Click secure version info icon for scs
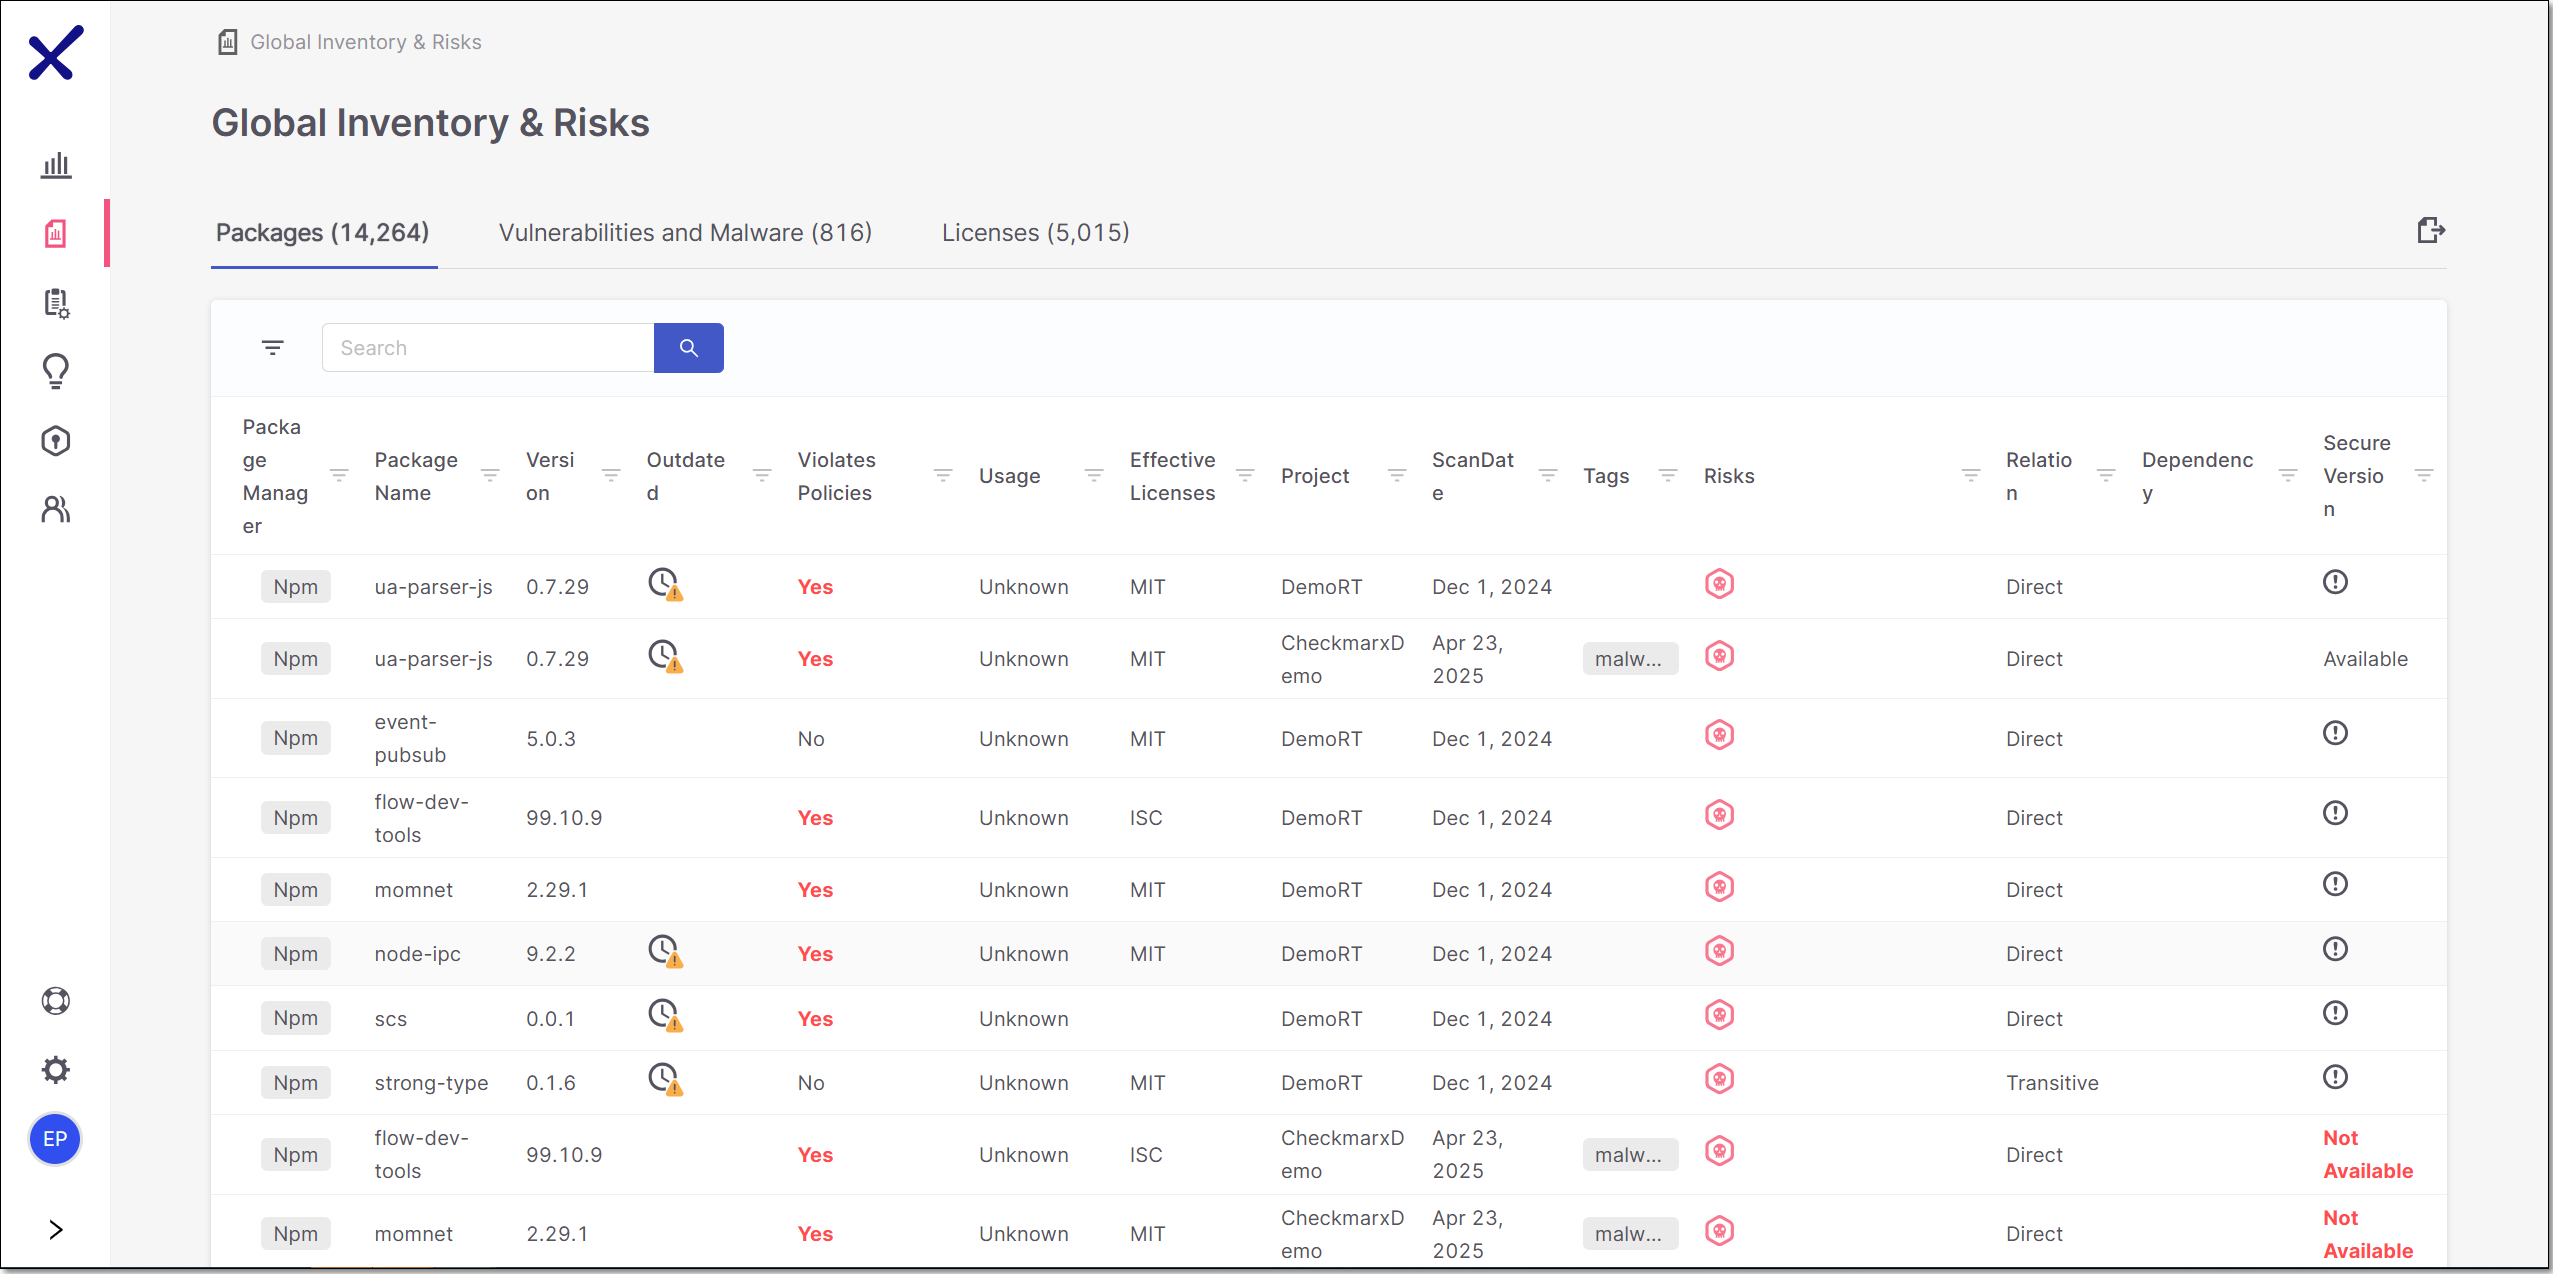Screen dimensions: 2553x1274 click(2335, 1013)
